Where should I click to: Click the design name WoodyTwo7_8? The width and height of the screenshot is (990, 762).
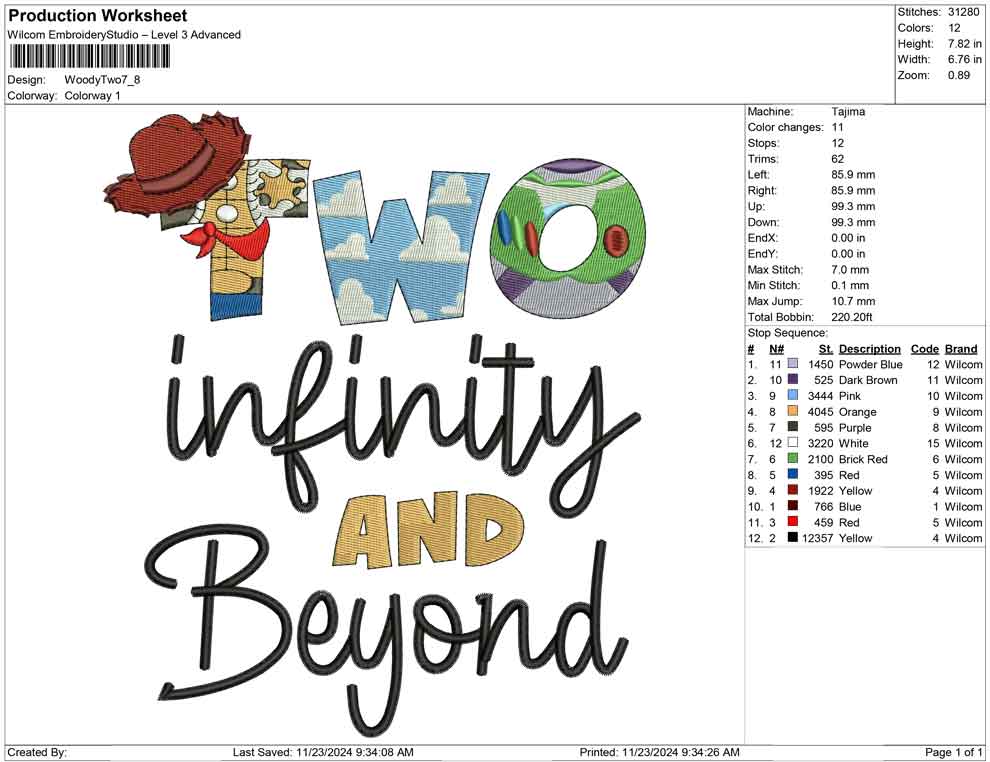(102, 80)
